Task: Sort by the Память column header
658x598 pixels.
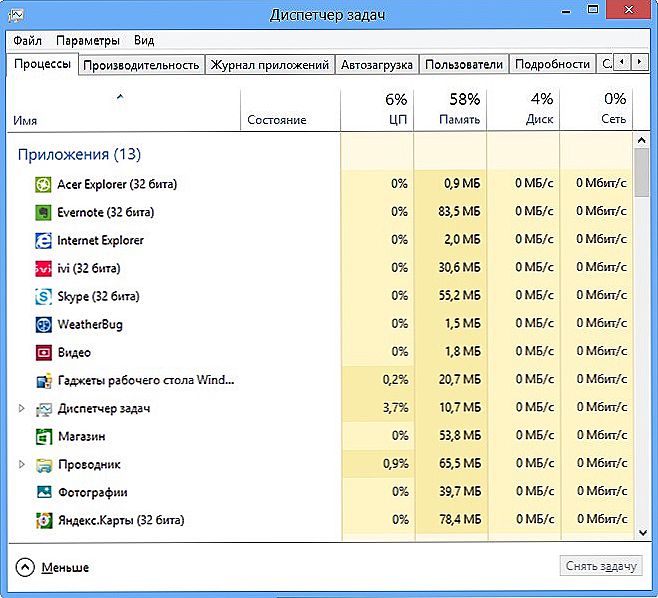Action: 450,109
